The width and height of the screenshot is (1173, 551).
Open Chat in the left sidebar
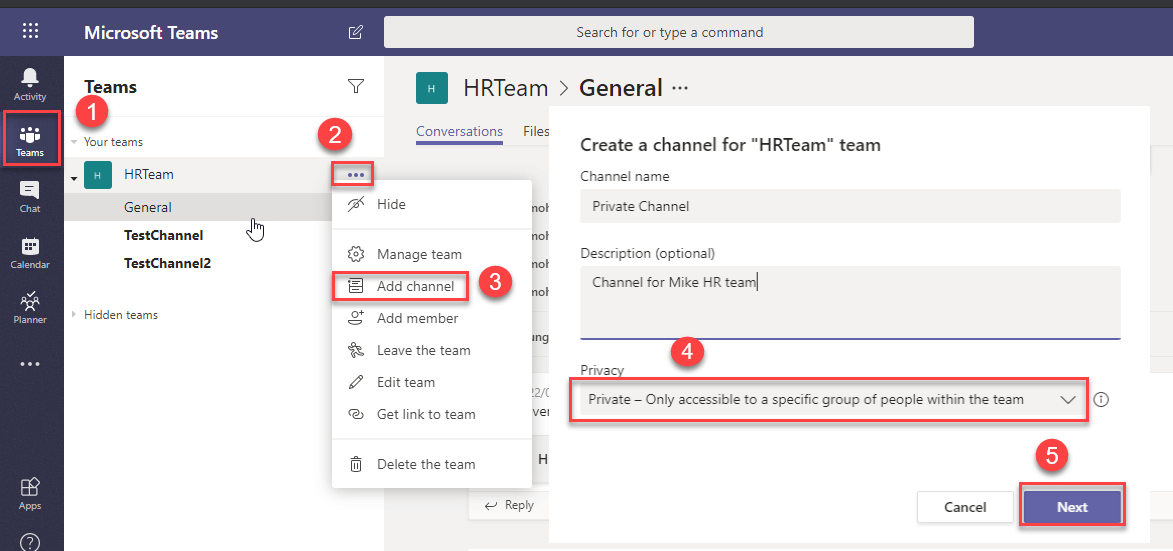pyautogui.click(x=30, y=196)
